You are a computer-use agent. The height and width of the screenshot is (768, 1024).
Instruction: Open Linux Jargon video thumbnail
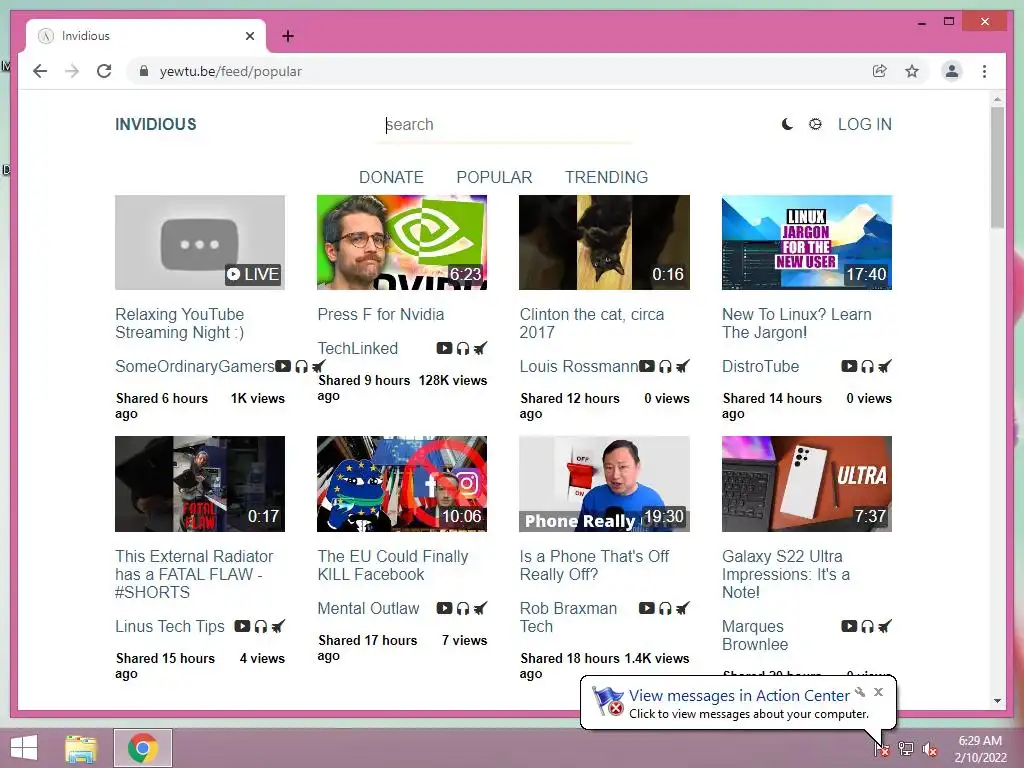(807, 242)
